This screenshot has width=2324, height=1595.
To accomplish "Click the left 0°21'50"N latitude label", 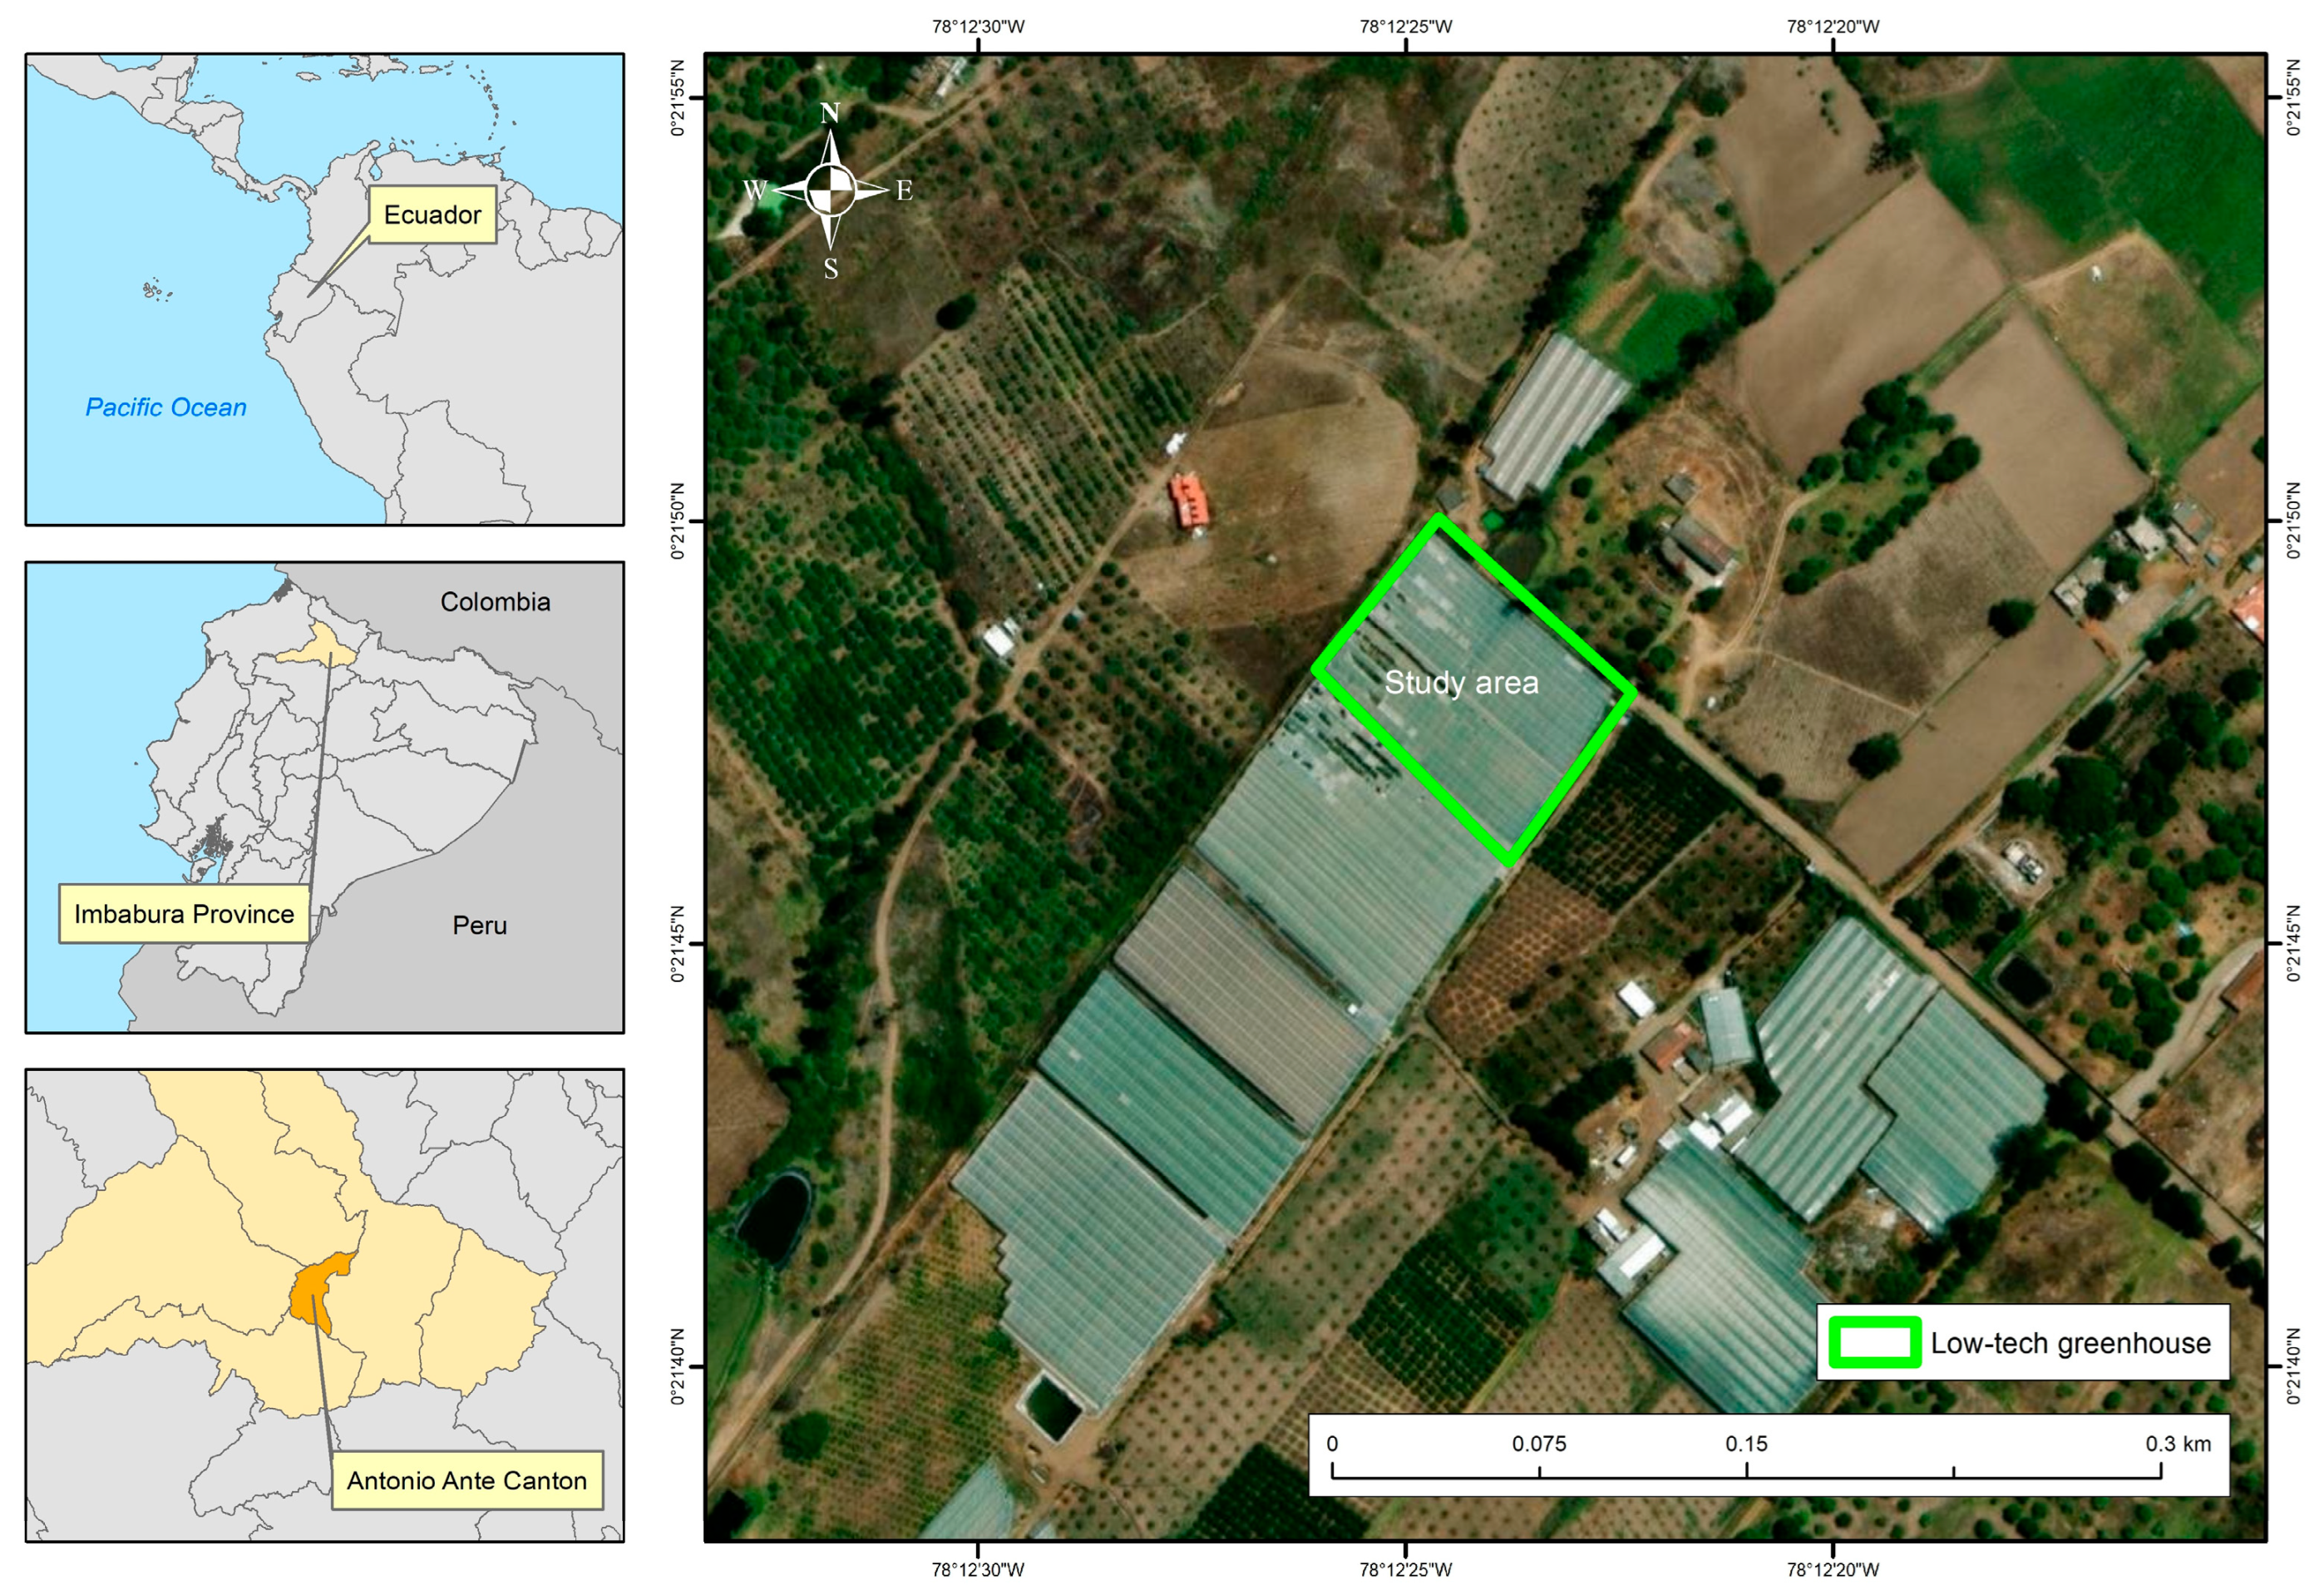I will [x=678, y=521].
